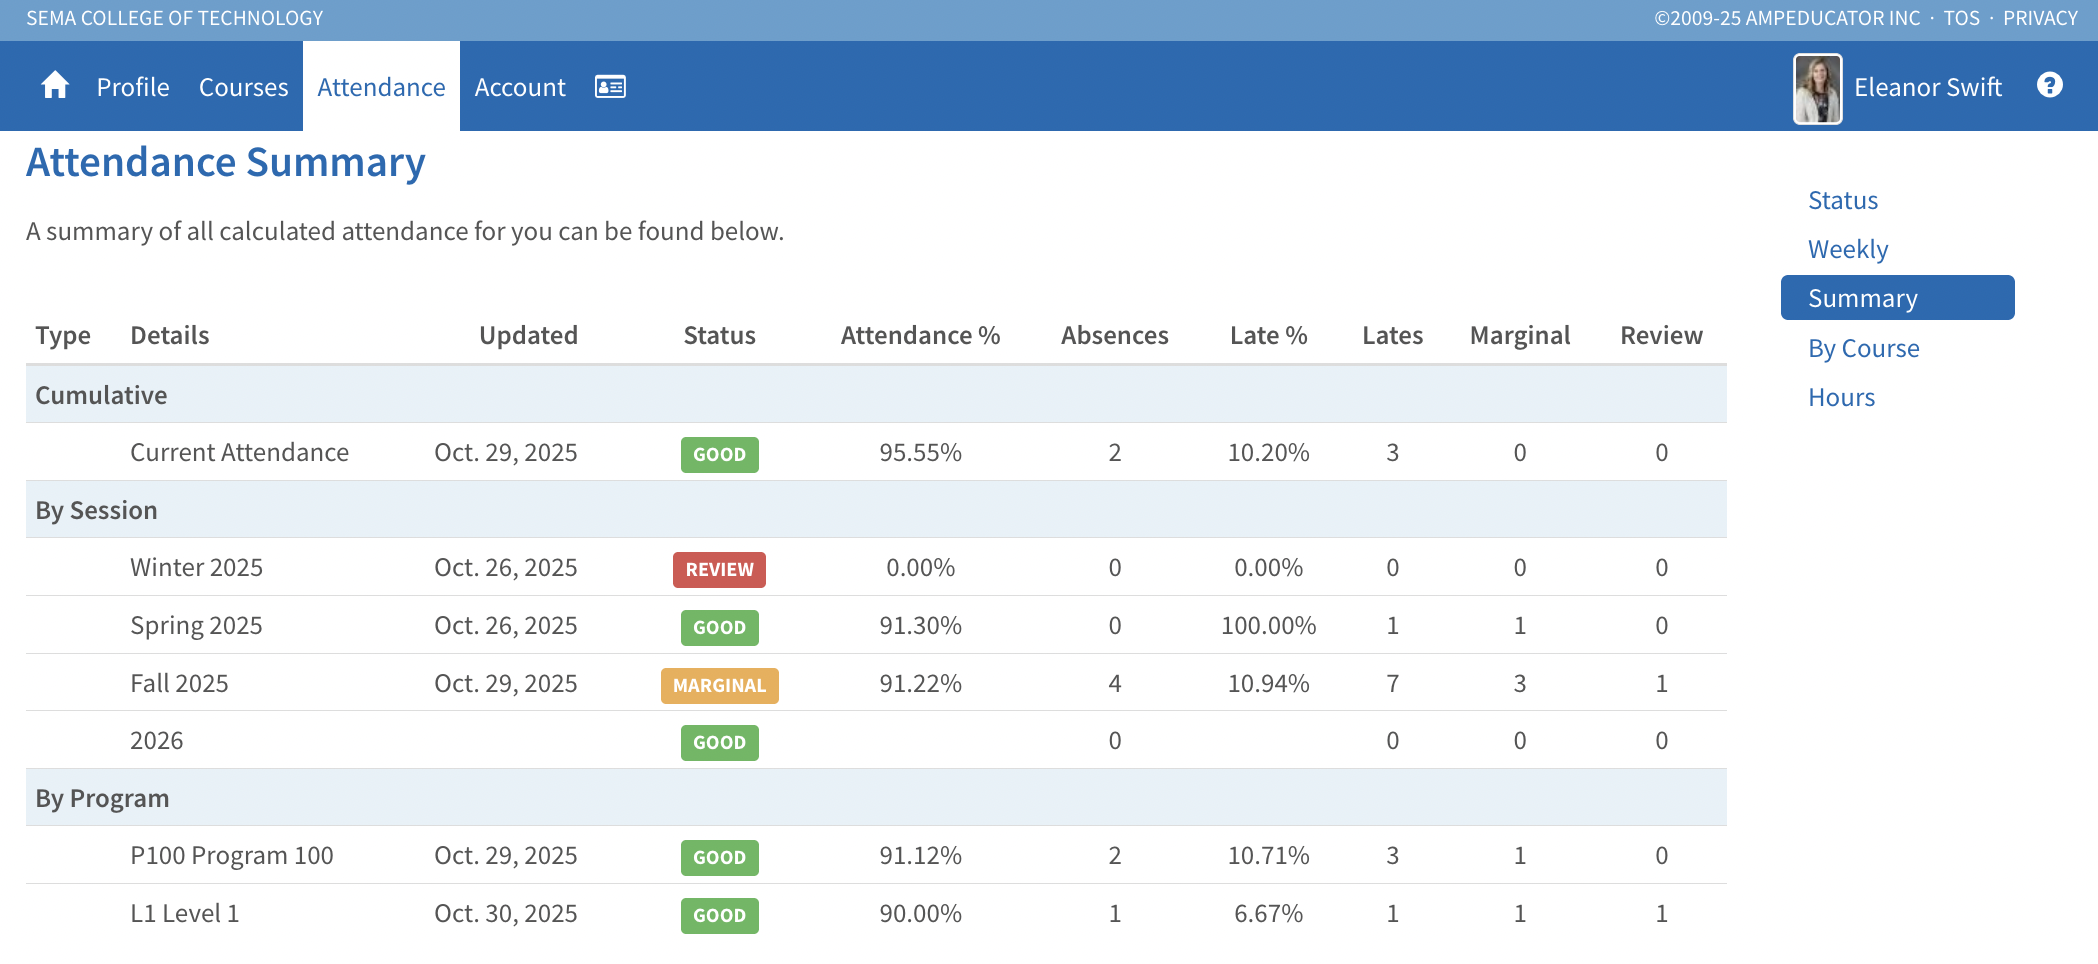This screenshot has height=964, width=2098.
Task: Click the GOOD badge for Current Attendance
Action: pos(719,454)
